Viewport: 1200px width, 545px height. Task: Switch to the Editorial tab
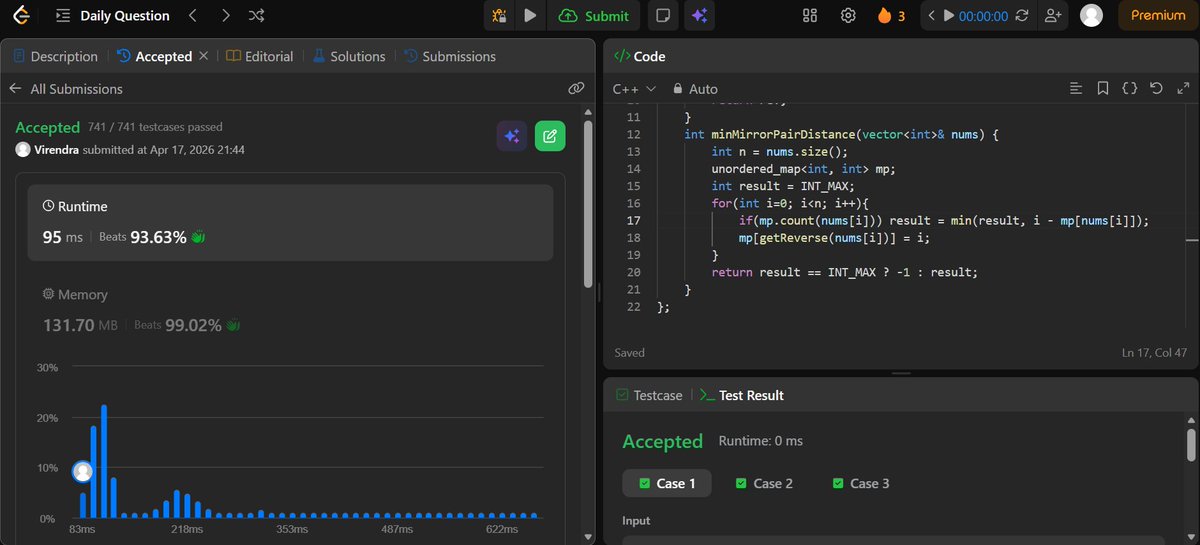coord(260,56)
